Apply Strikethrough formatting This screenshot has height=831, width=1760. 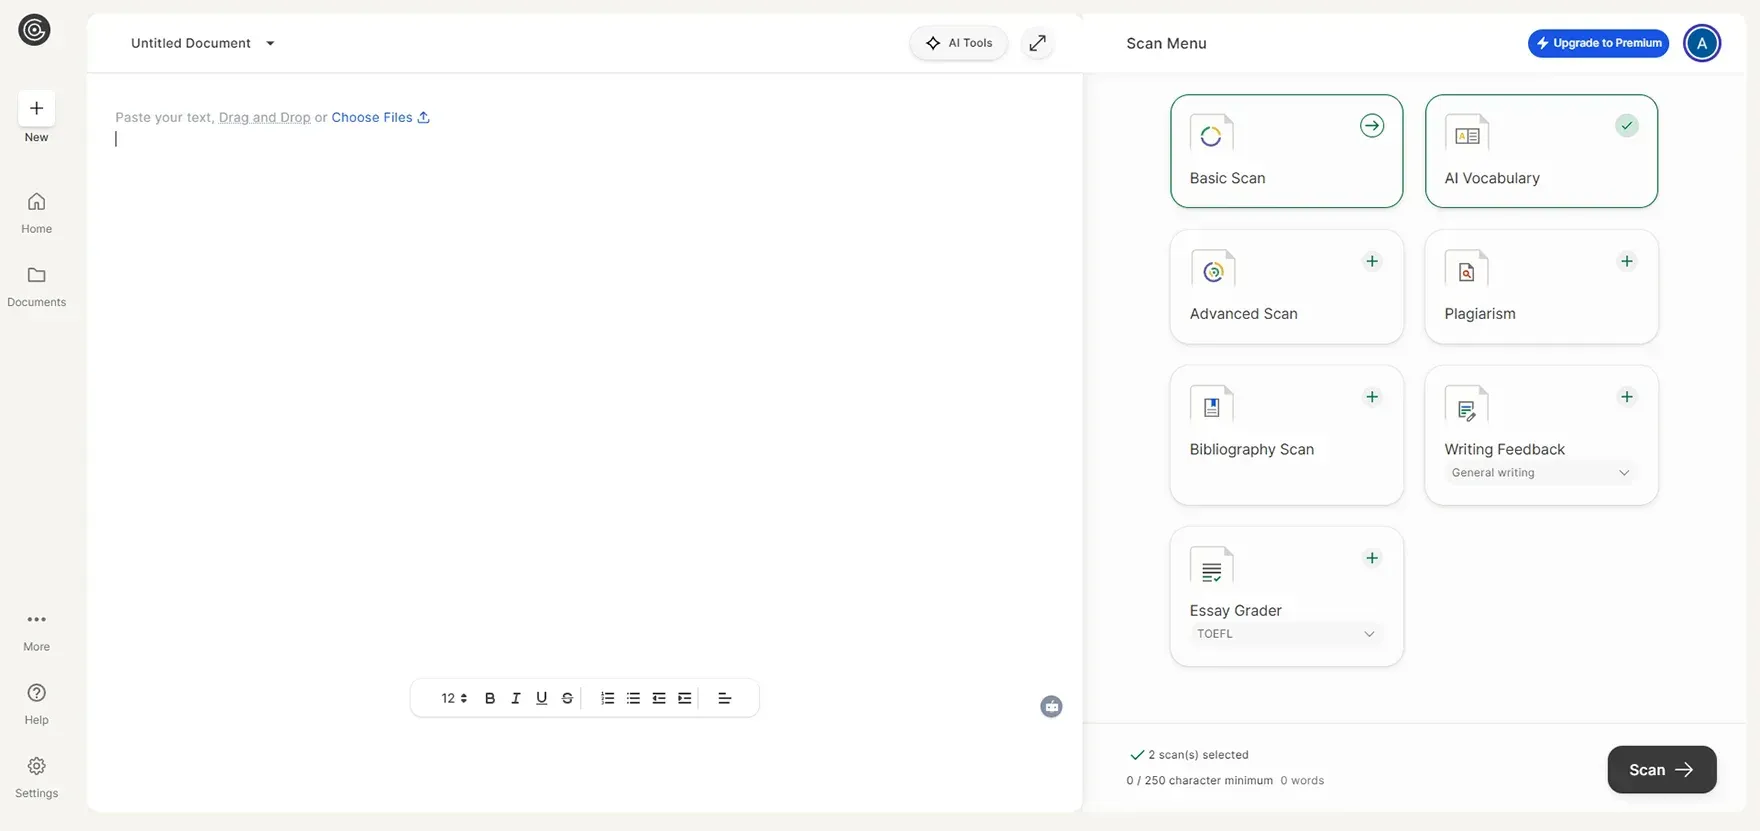(567, 698)
